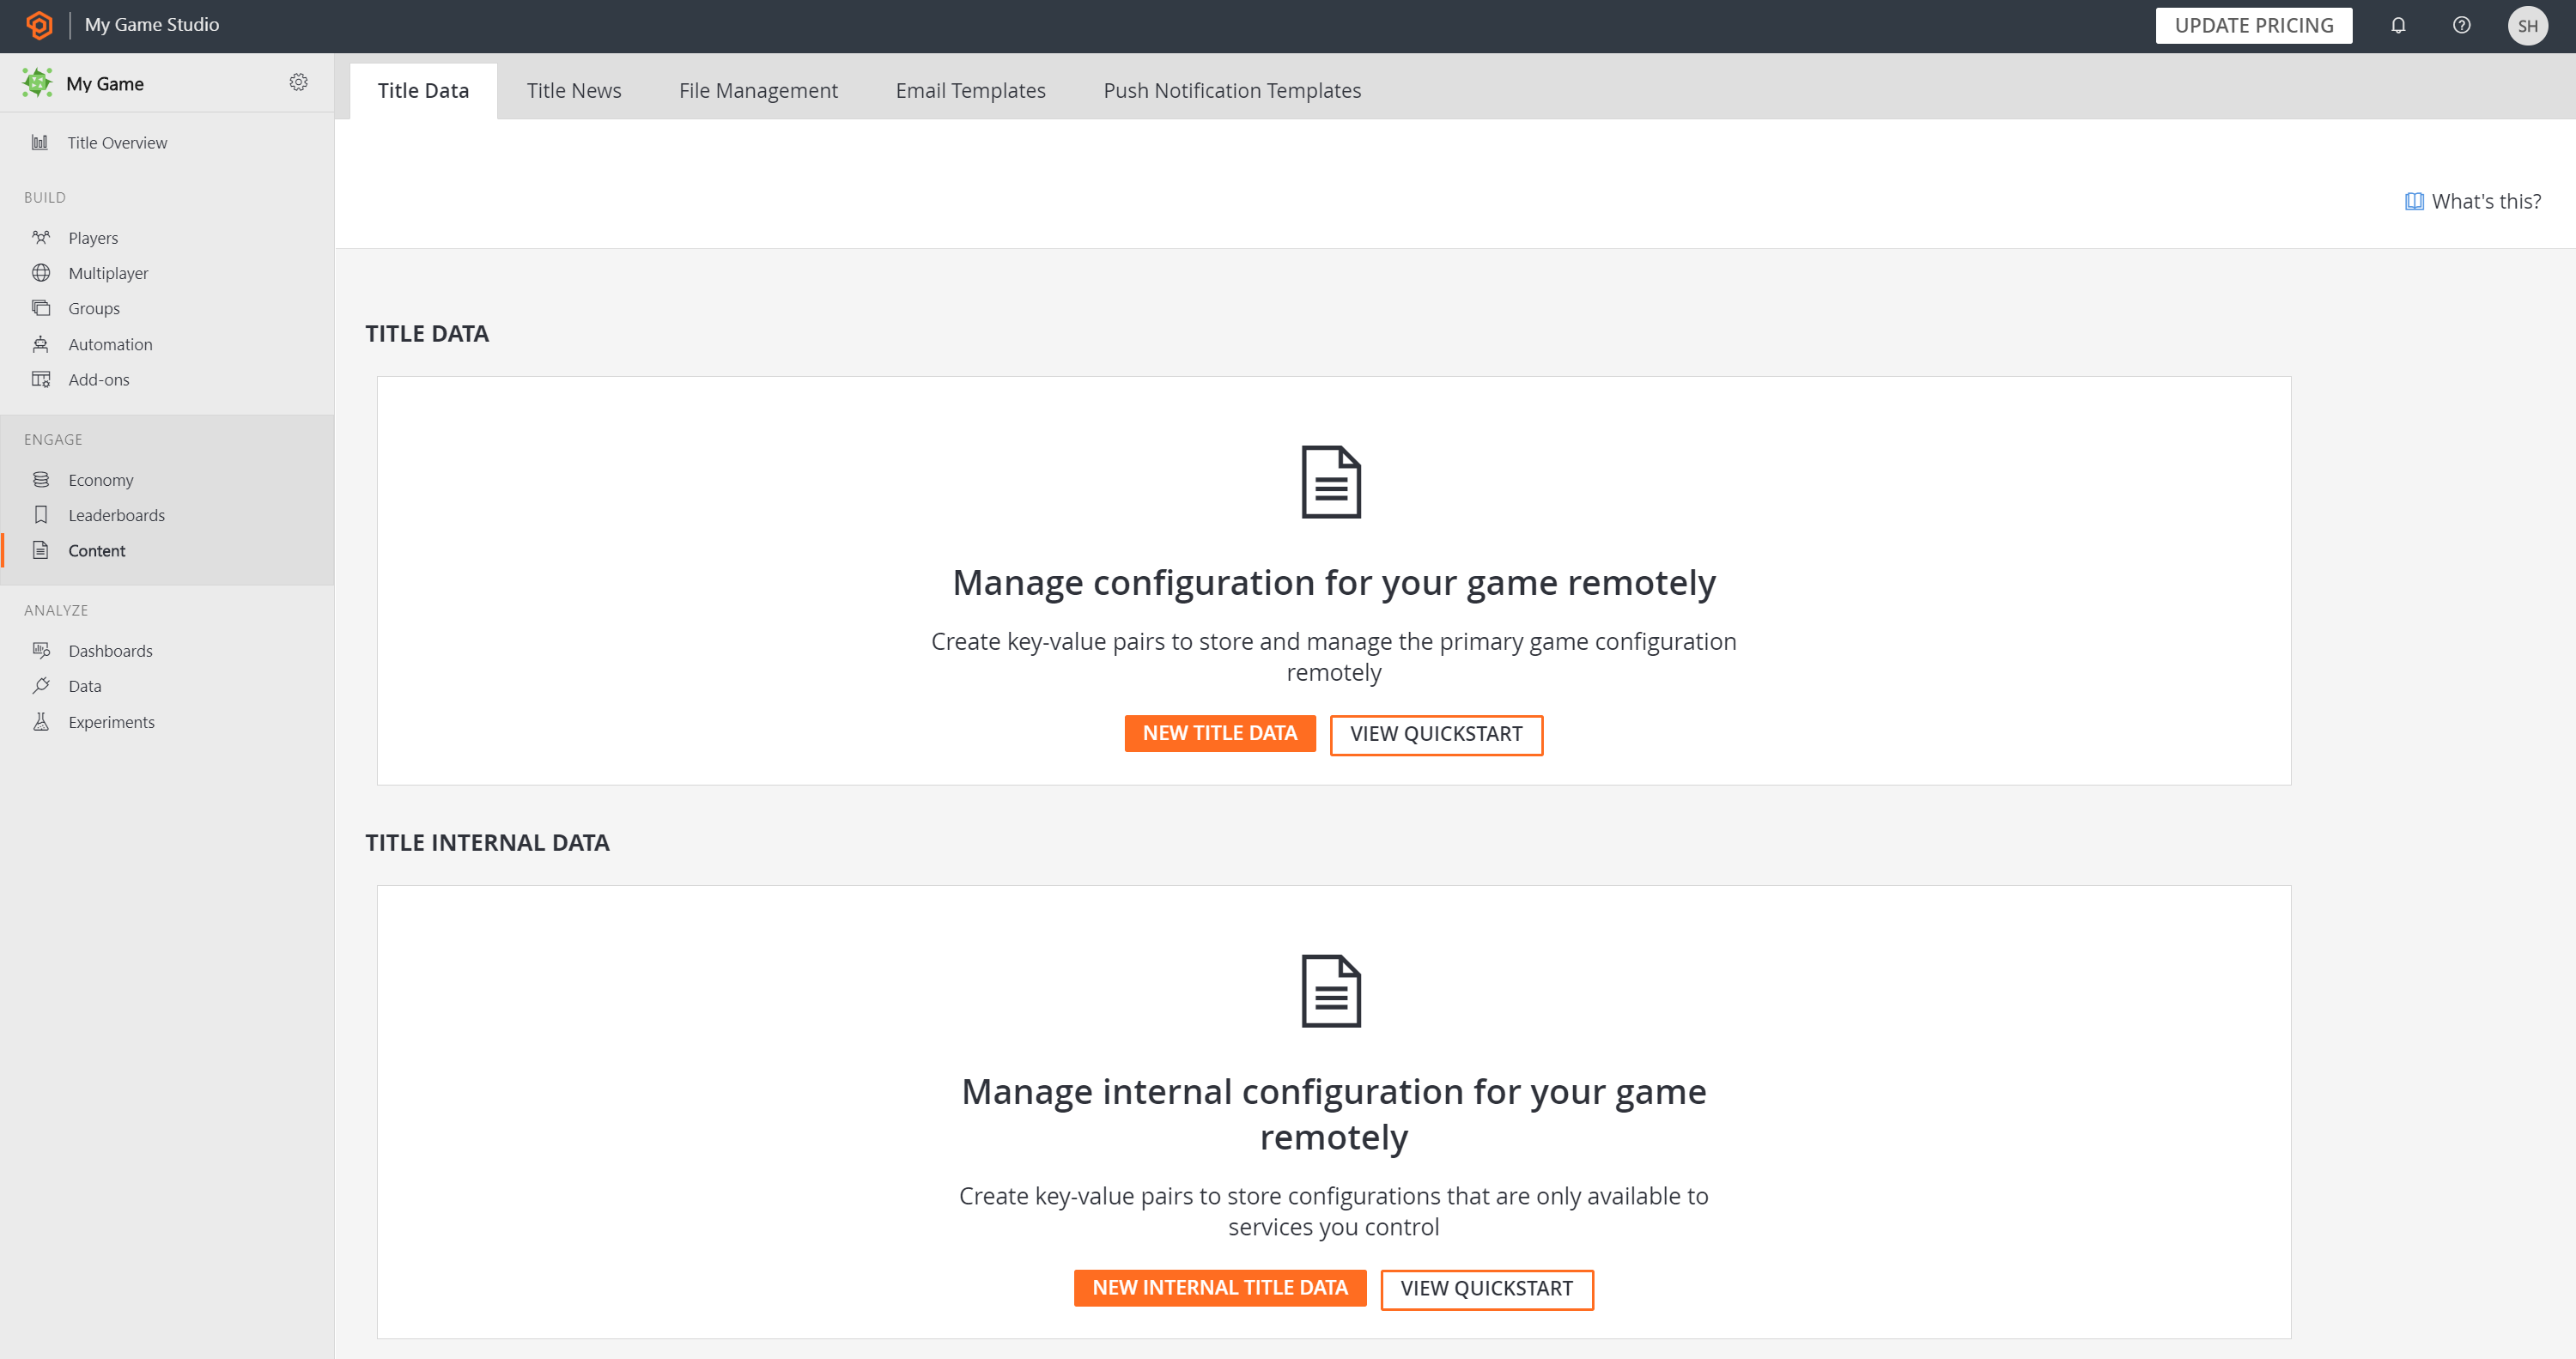
Task: Click the NEW TITLE DATA button
Action: click(1219, 733)
